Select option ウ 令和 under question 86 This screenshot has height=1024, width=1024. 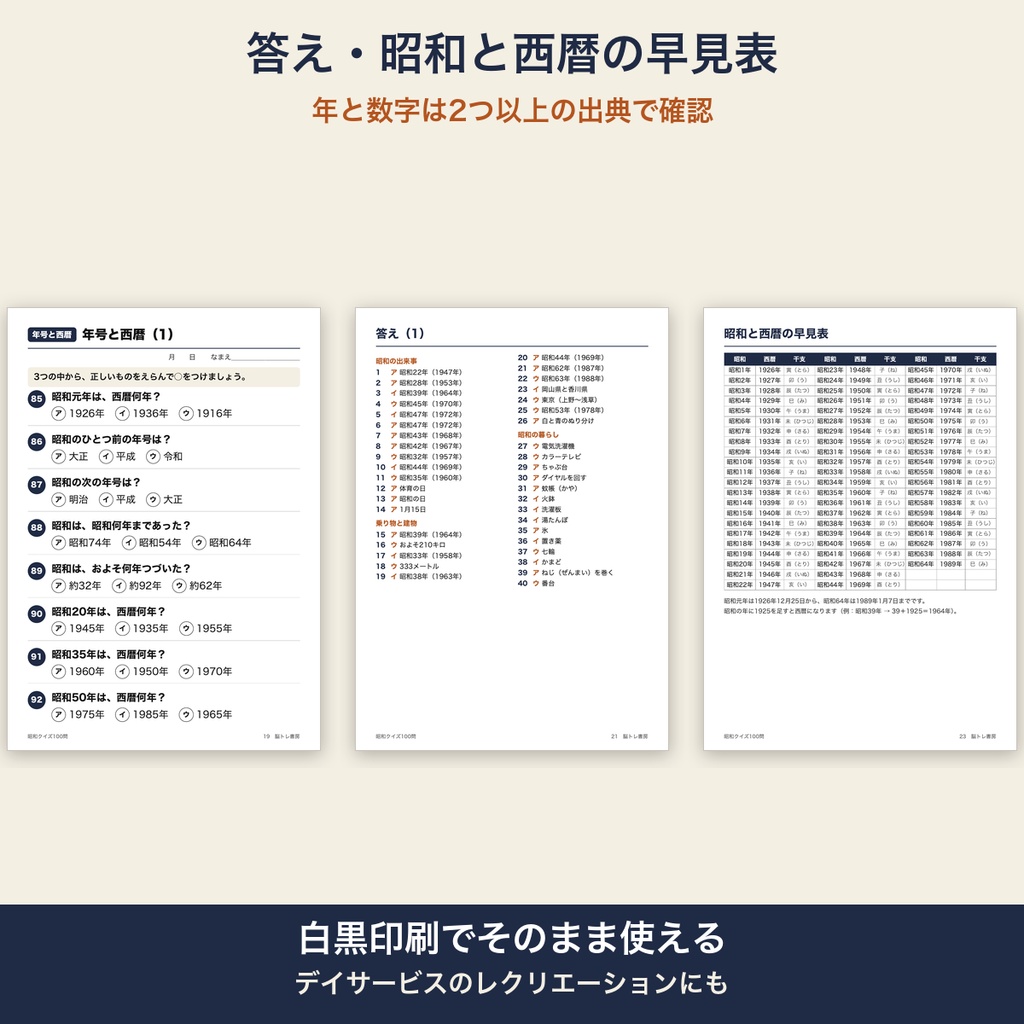(x=165, y=456)
